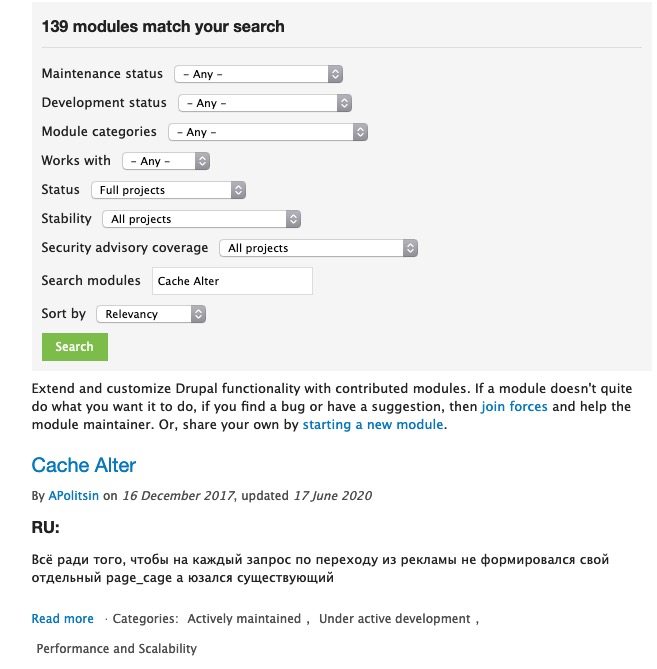Viewport: 657px width, 669px height.
Task: Expand the Development status dropdown
Action: coord(264,103)
